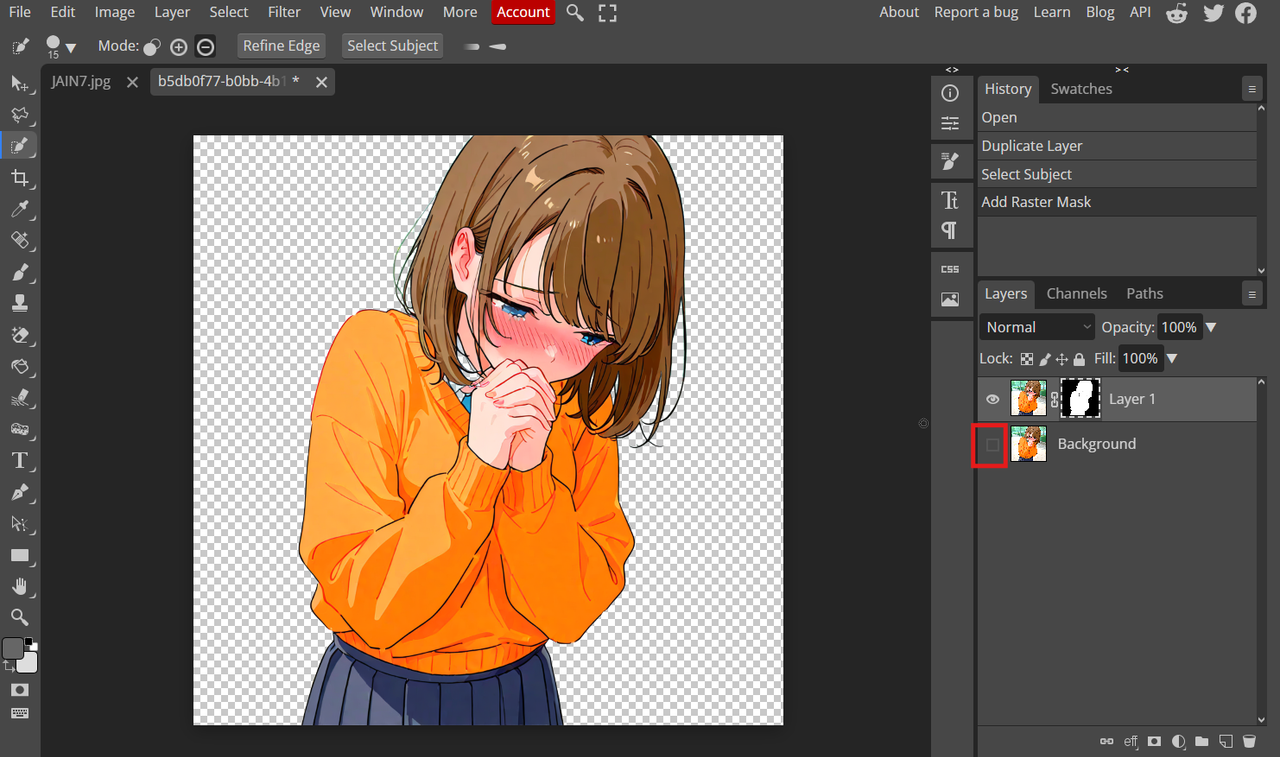Image resolution: width=1280 pixels, height=757 pixels.
Task: Set selection mode to subtract (minus)
Action: (205, 46)
